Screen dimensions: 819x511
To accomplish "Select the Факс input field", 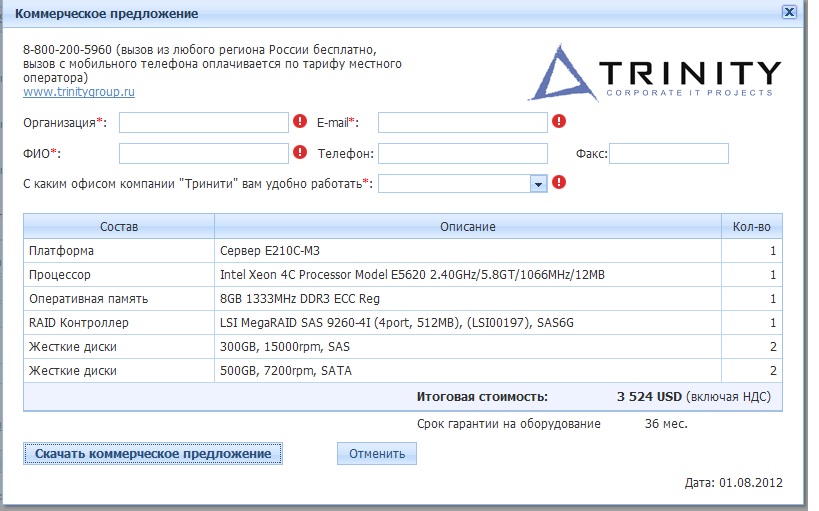I will [668, 153].
